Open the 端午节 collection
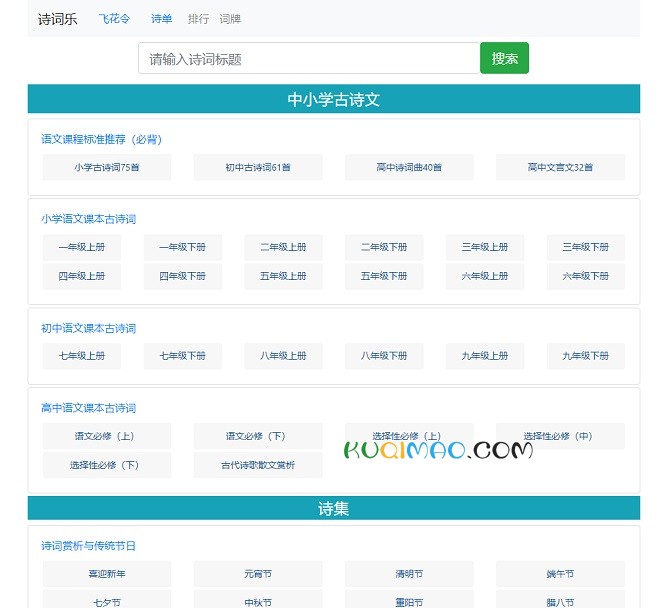 pos(560,574)
